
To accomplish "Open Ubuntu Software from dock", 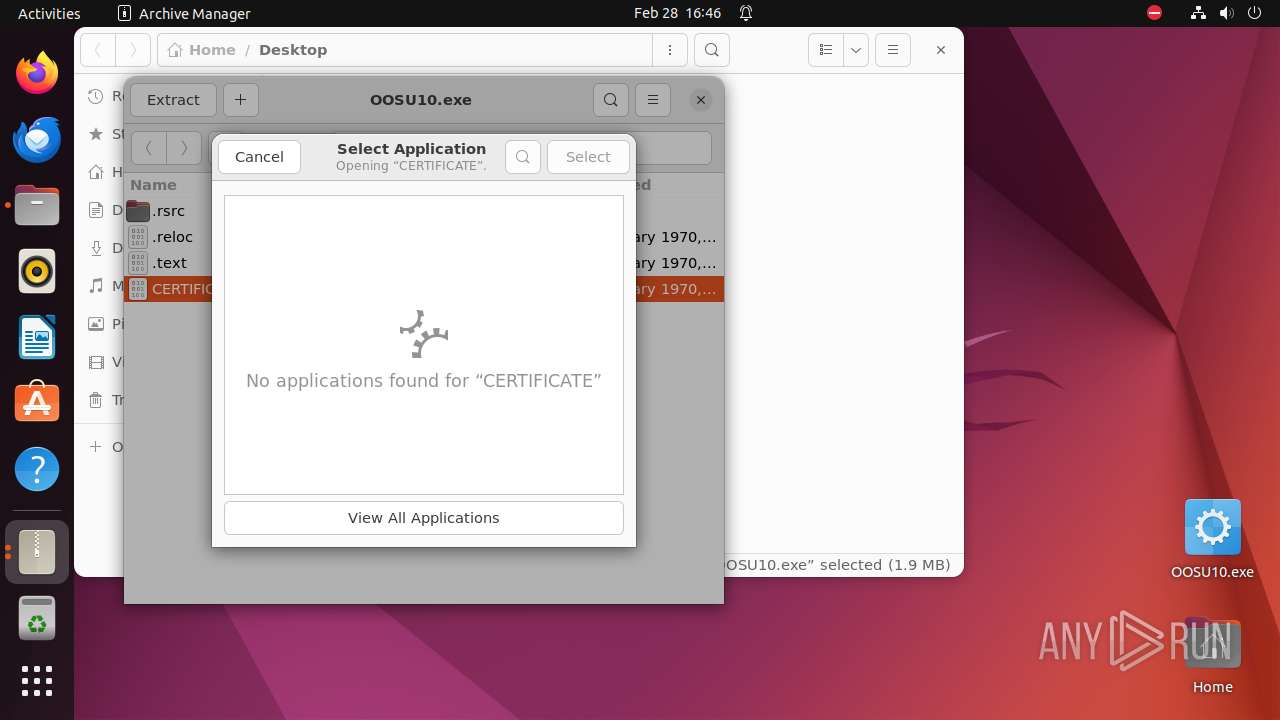I will [x=37, y=403].
